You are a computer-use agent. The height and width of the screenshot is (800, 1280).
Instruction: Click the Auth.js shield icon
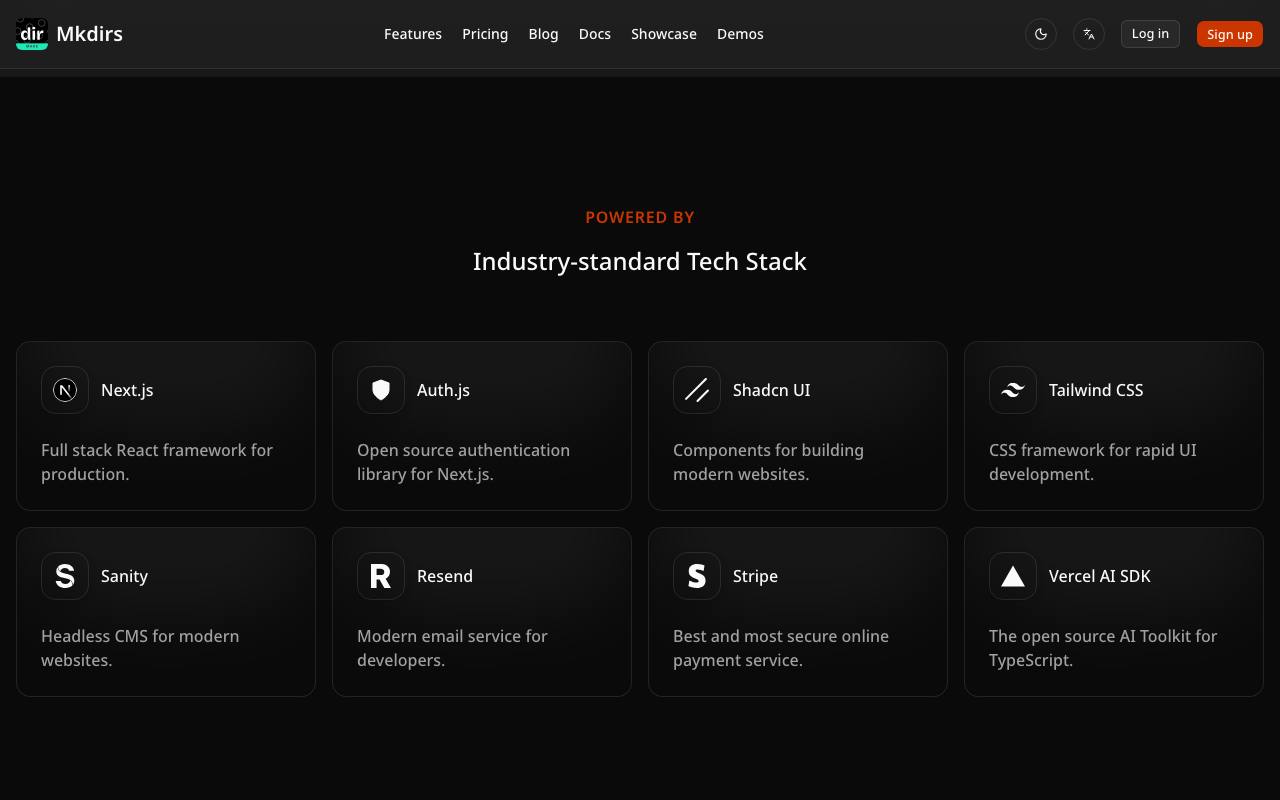(x=381, y=390)
